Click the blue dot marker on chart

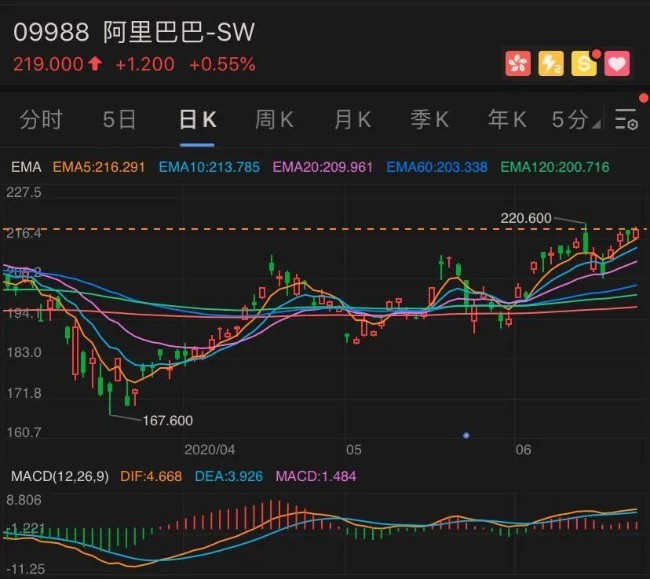pos(466,435)
